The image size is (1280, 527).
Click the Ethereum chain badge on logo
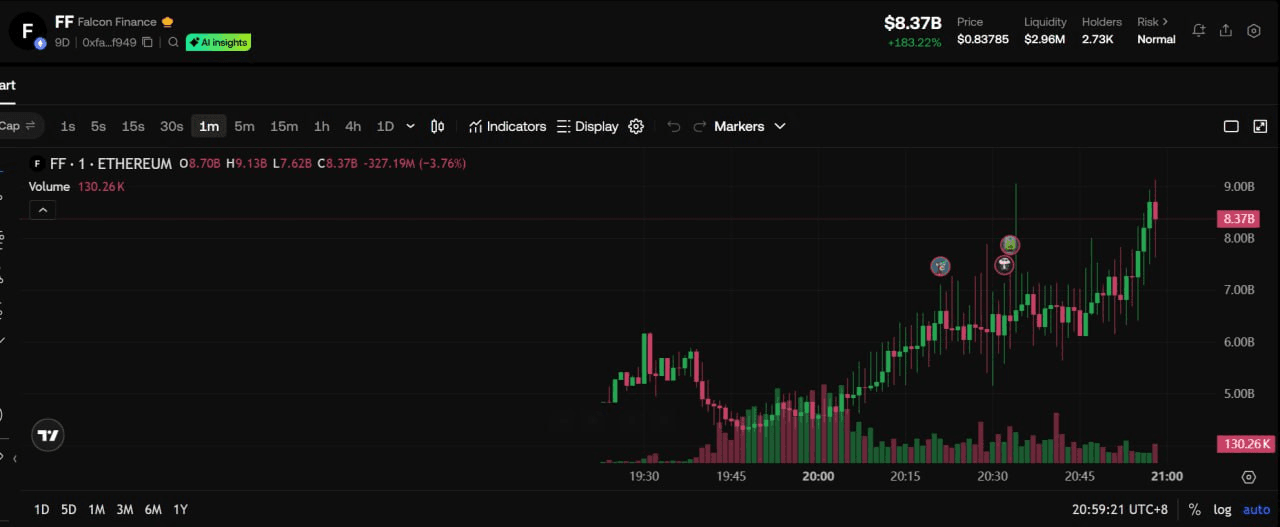(x=40, y=44)
